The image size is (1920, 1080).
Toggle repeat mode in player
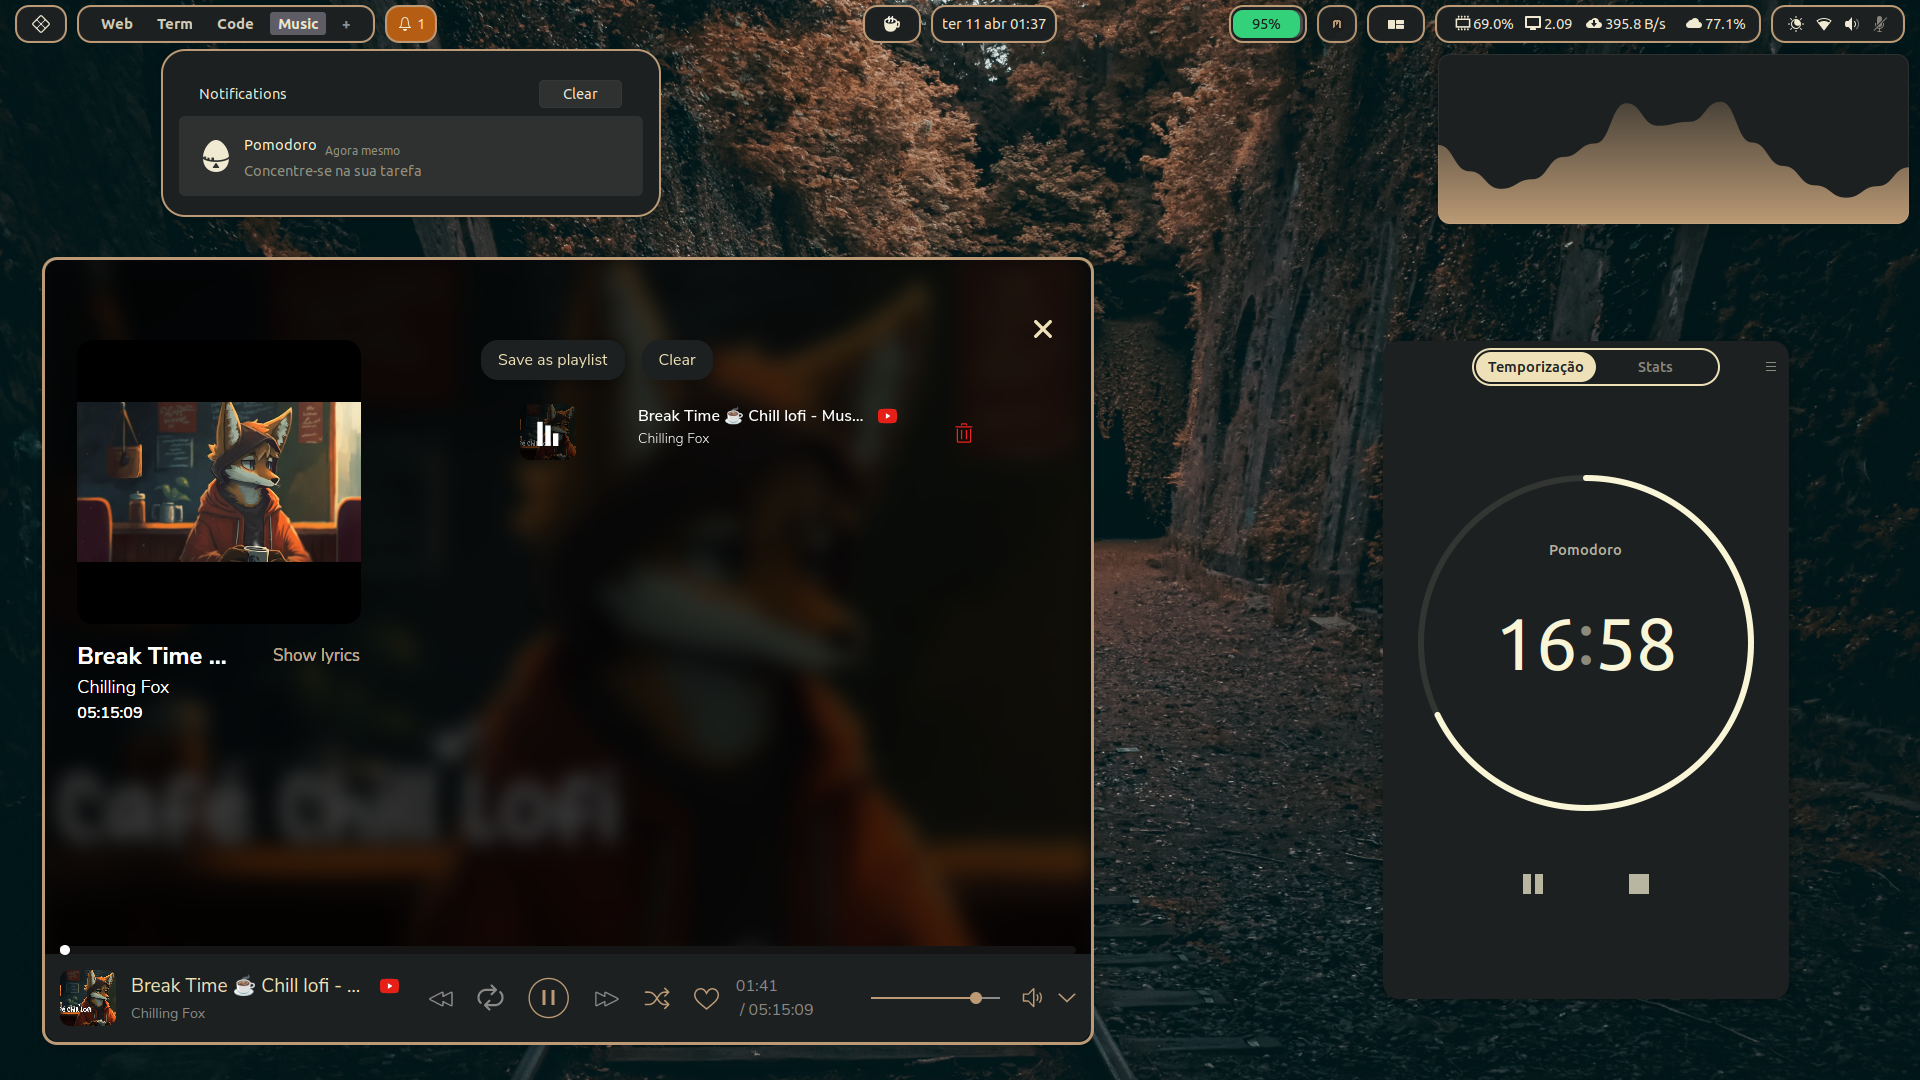pos(490,998)
